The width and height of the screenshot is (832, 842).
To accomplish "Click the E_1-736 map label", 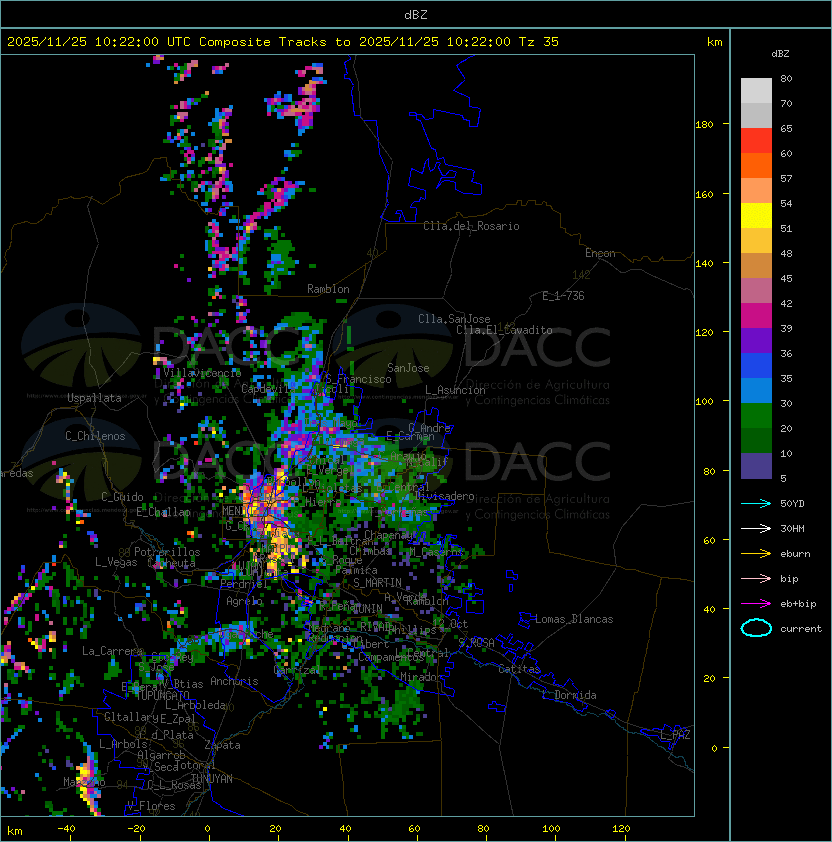I will pyautogui.click(x=563, y=296).
